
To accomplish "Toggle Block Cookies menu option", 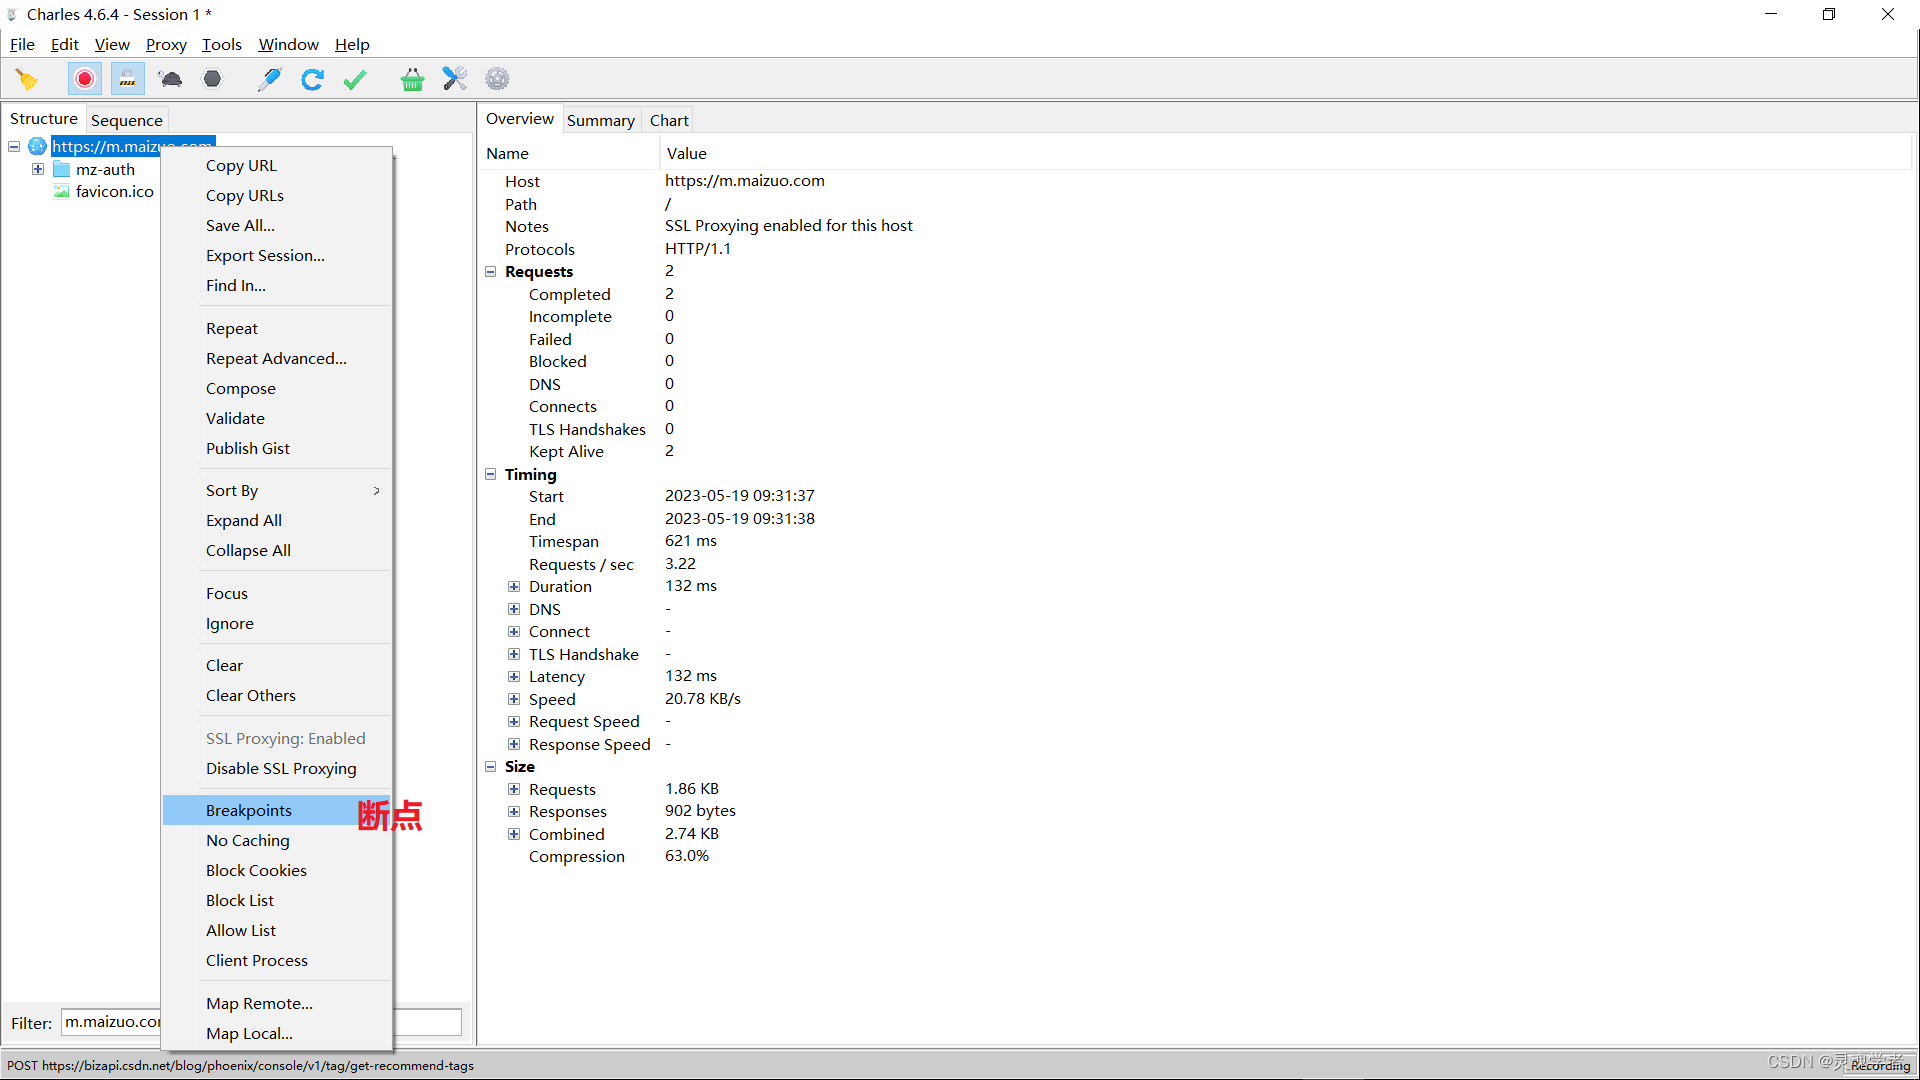I will coord(256,870).
